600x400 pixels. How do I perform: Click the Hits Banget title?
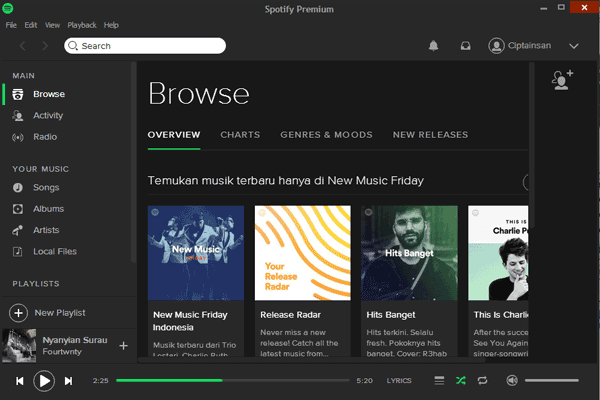pos(391,315)
